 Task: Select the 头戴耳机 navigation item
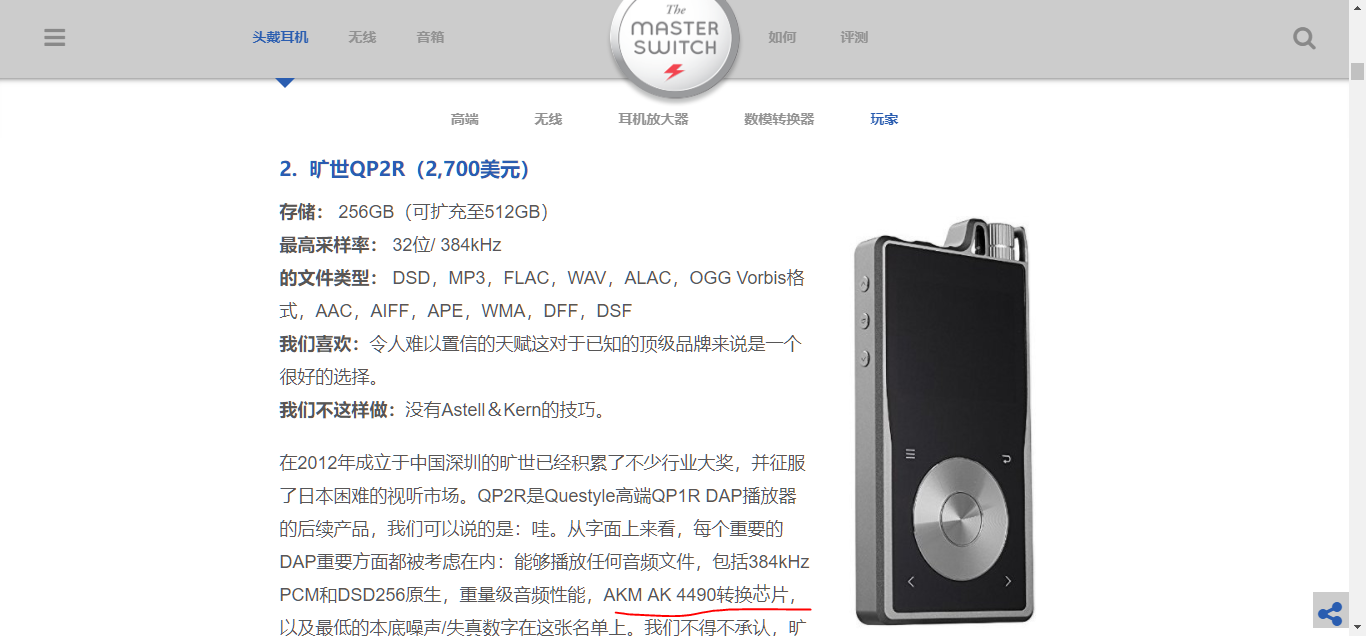[x=280, y=37]
